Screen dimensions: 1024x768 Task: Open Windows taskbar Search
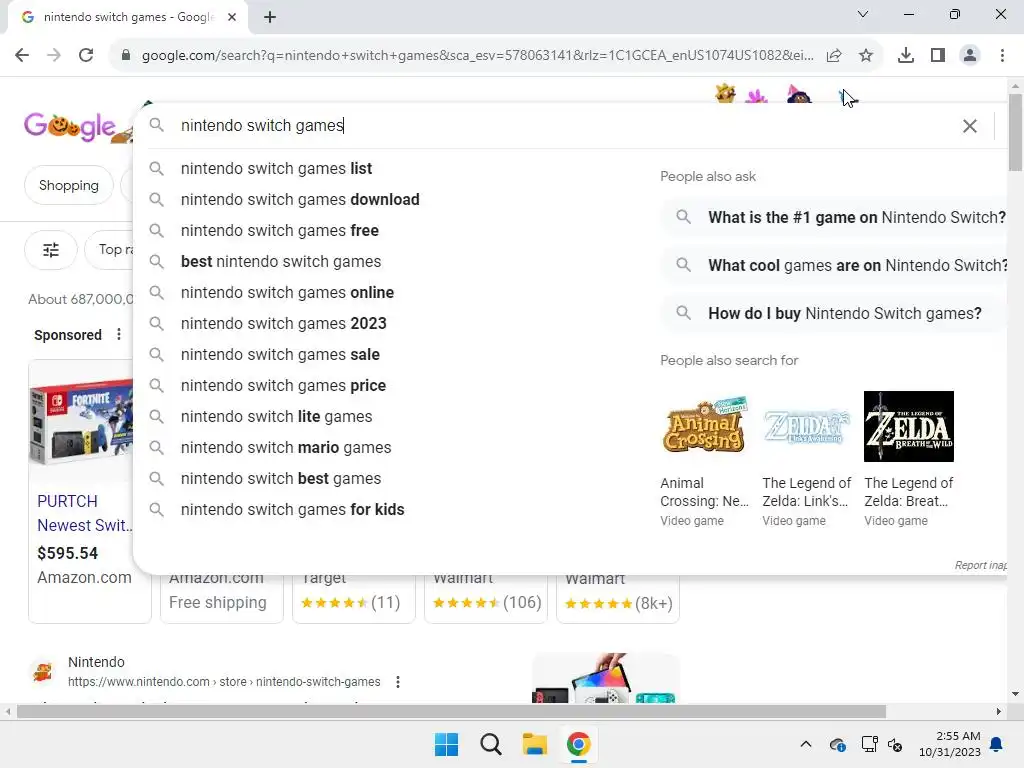(x=490, y=744)
